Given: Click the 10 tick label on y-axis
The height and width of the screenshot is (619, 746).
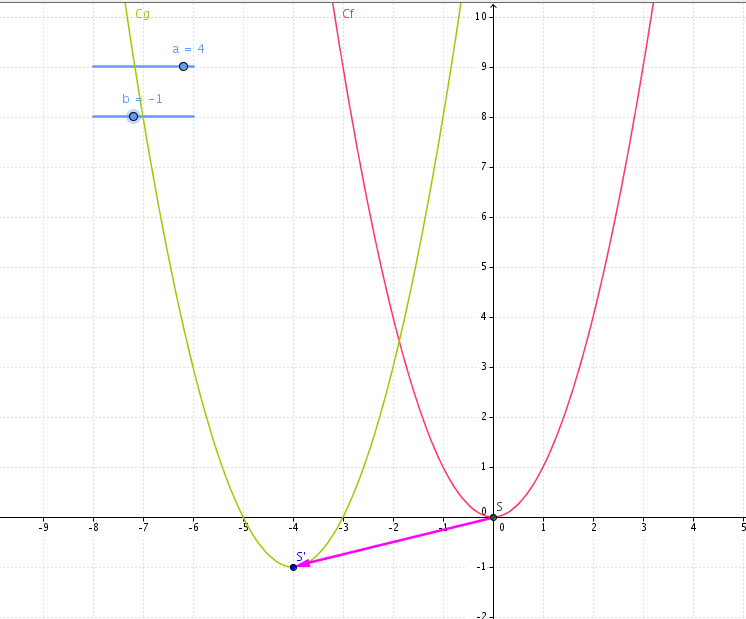Looking at the screenshot, I should [x=481, y=16].
